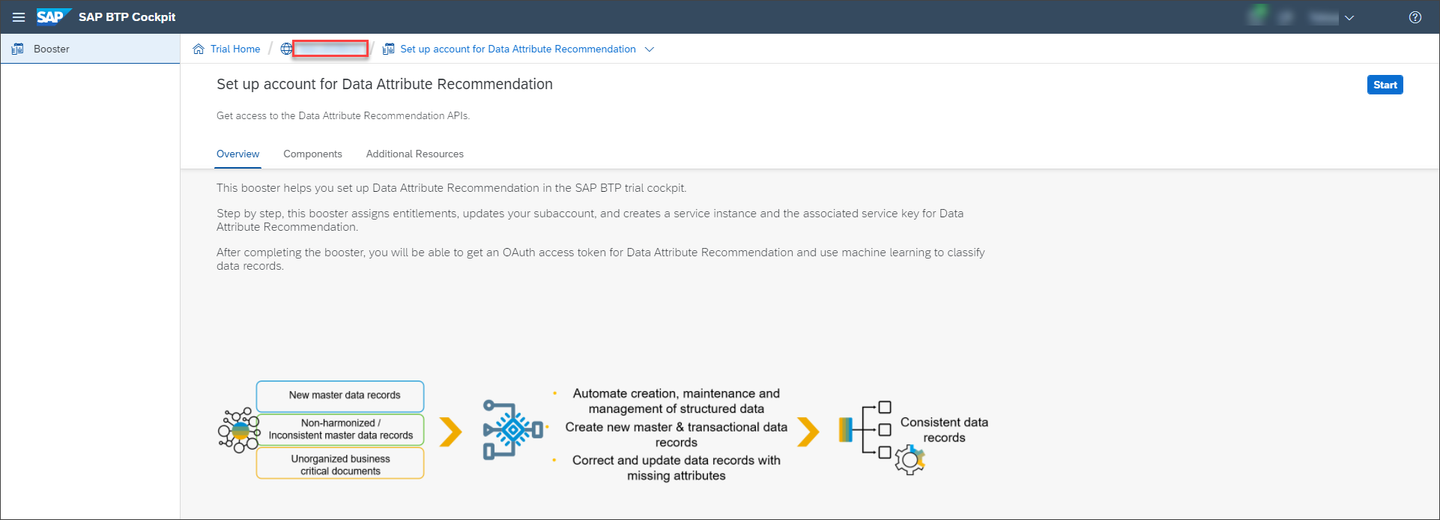Open the Additional Resources tab

click(x=415, y=154)
